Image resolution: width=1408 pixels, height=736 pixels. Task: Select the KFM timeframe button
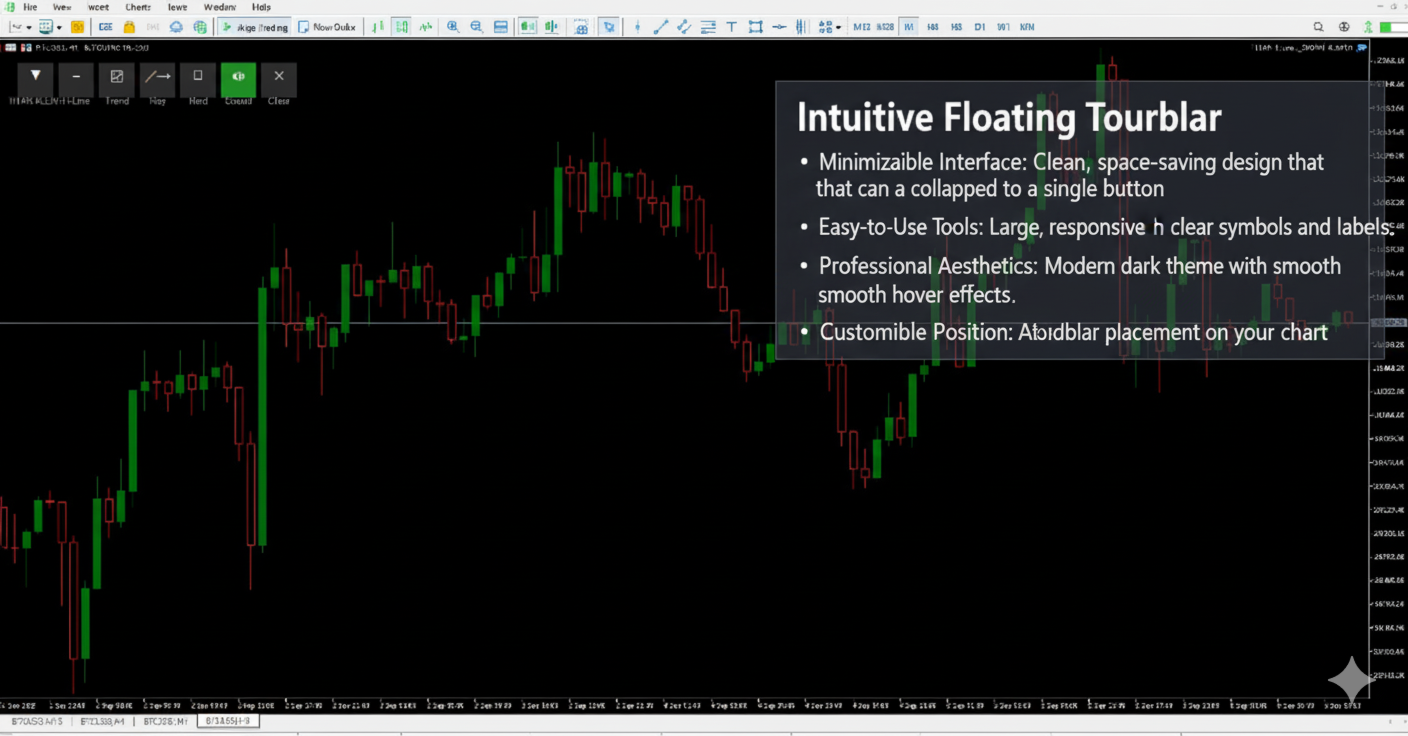(x=1027, y=27)
